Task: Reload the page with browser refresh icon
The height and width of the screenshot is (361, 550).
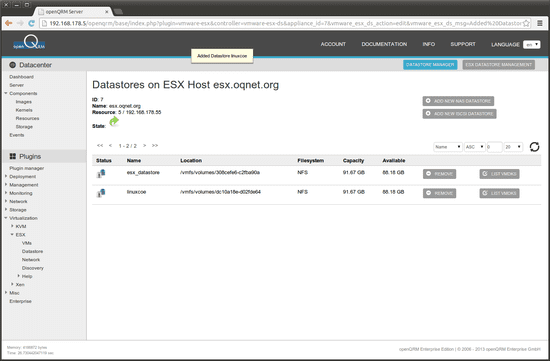Action: [32, 24]
